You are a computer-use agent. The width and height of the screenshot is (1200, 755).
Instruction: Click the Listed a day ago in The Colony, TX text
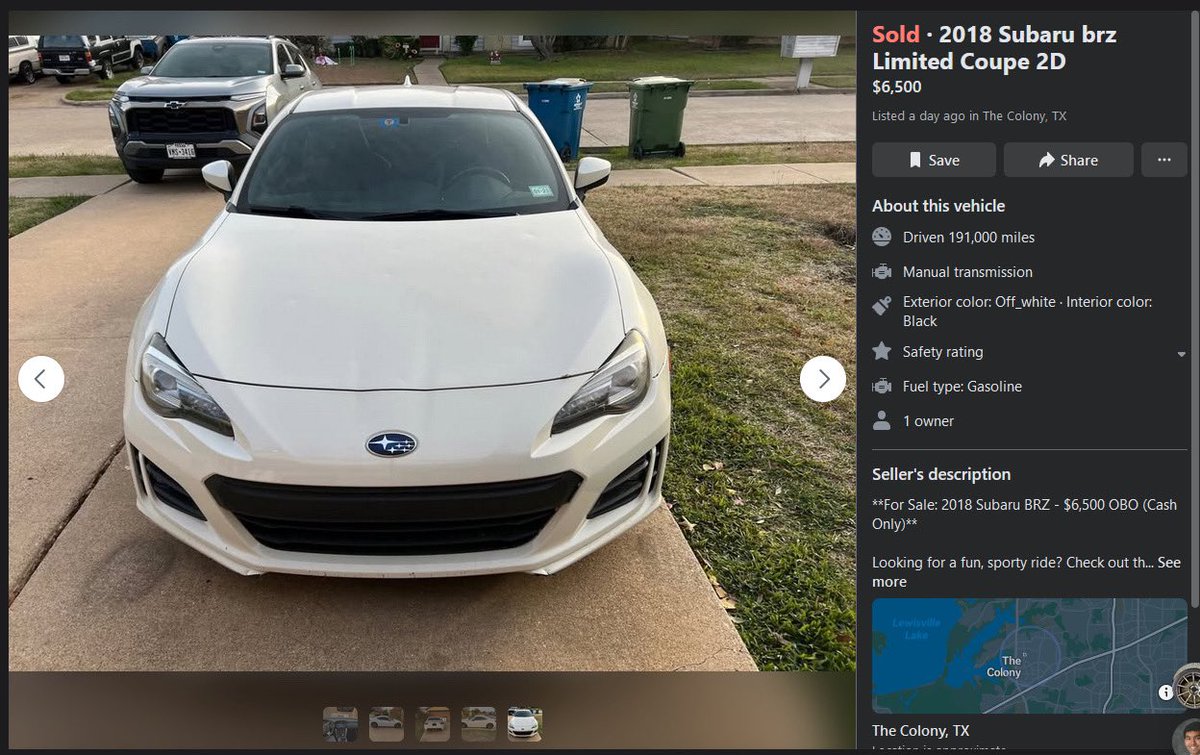click(x=969, y=116)
